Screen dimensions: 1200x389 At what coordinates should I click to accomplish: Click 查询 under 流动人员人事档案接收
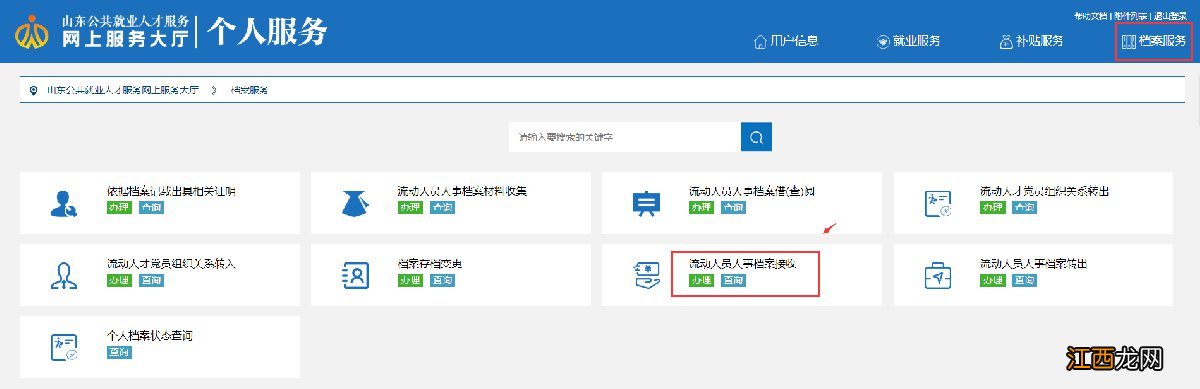733,280
